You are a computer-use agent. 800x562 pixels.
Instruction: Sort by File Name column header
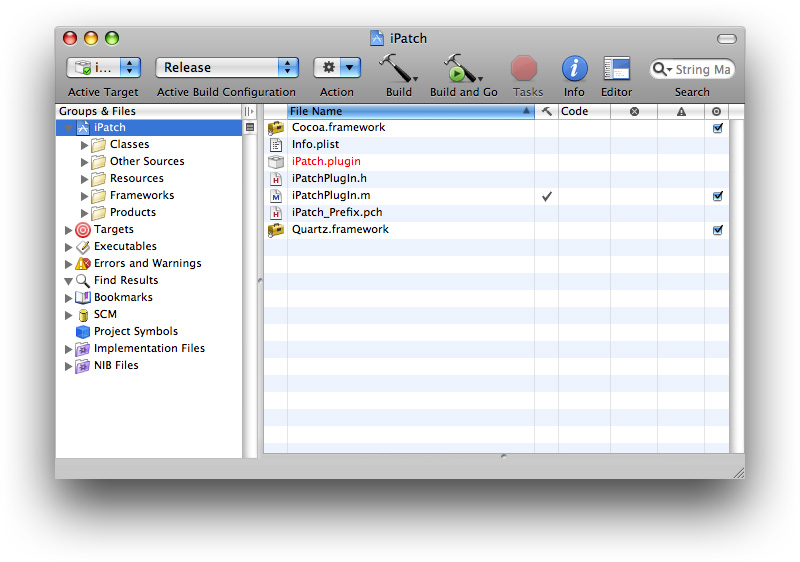405,111
